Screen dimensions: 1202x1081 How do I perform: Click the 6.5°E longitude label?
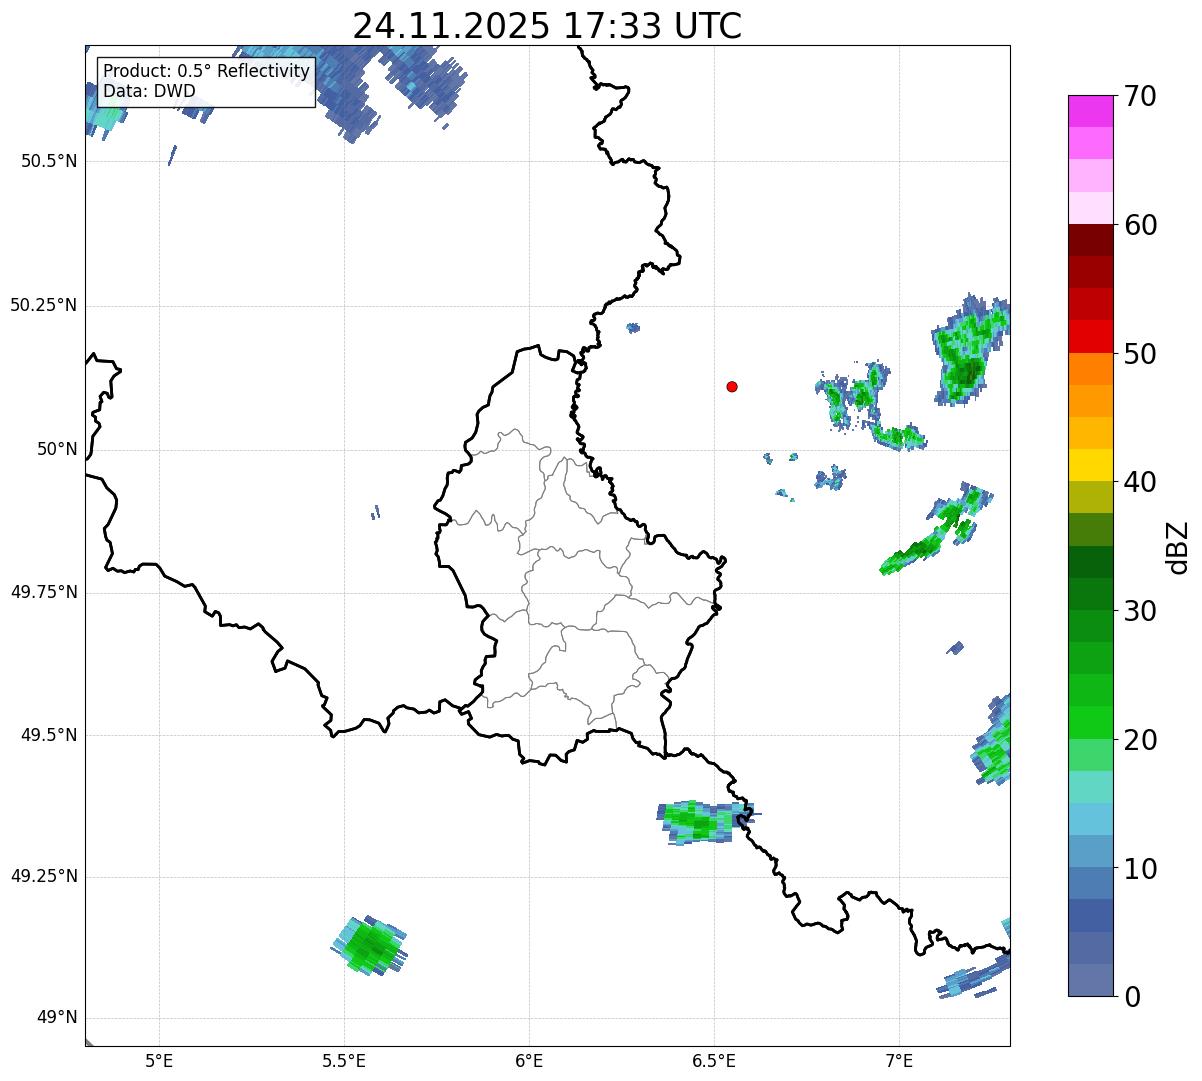(714, 1060)
